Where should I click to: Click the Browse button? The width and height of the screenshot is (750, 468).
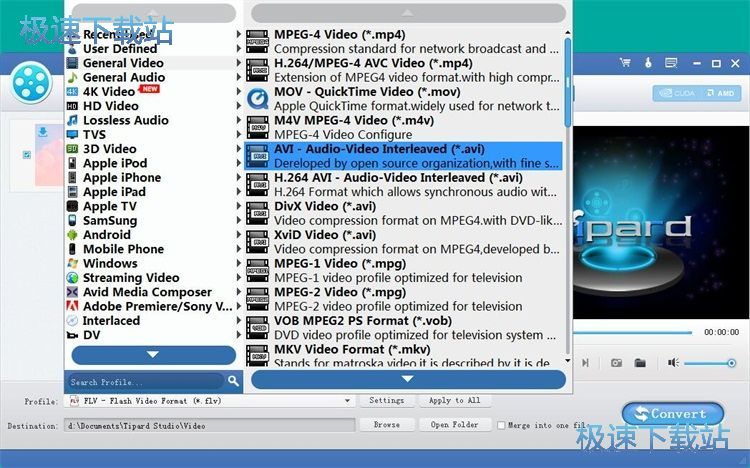coord(386,424)
